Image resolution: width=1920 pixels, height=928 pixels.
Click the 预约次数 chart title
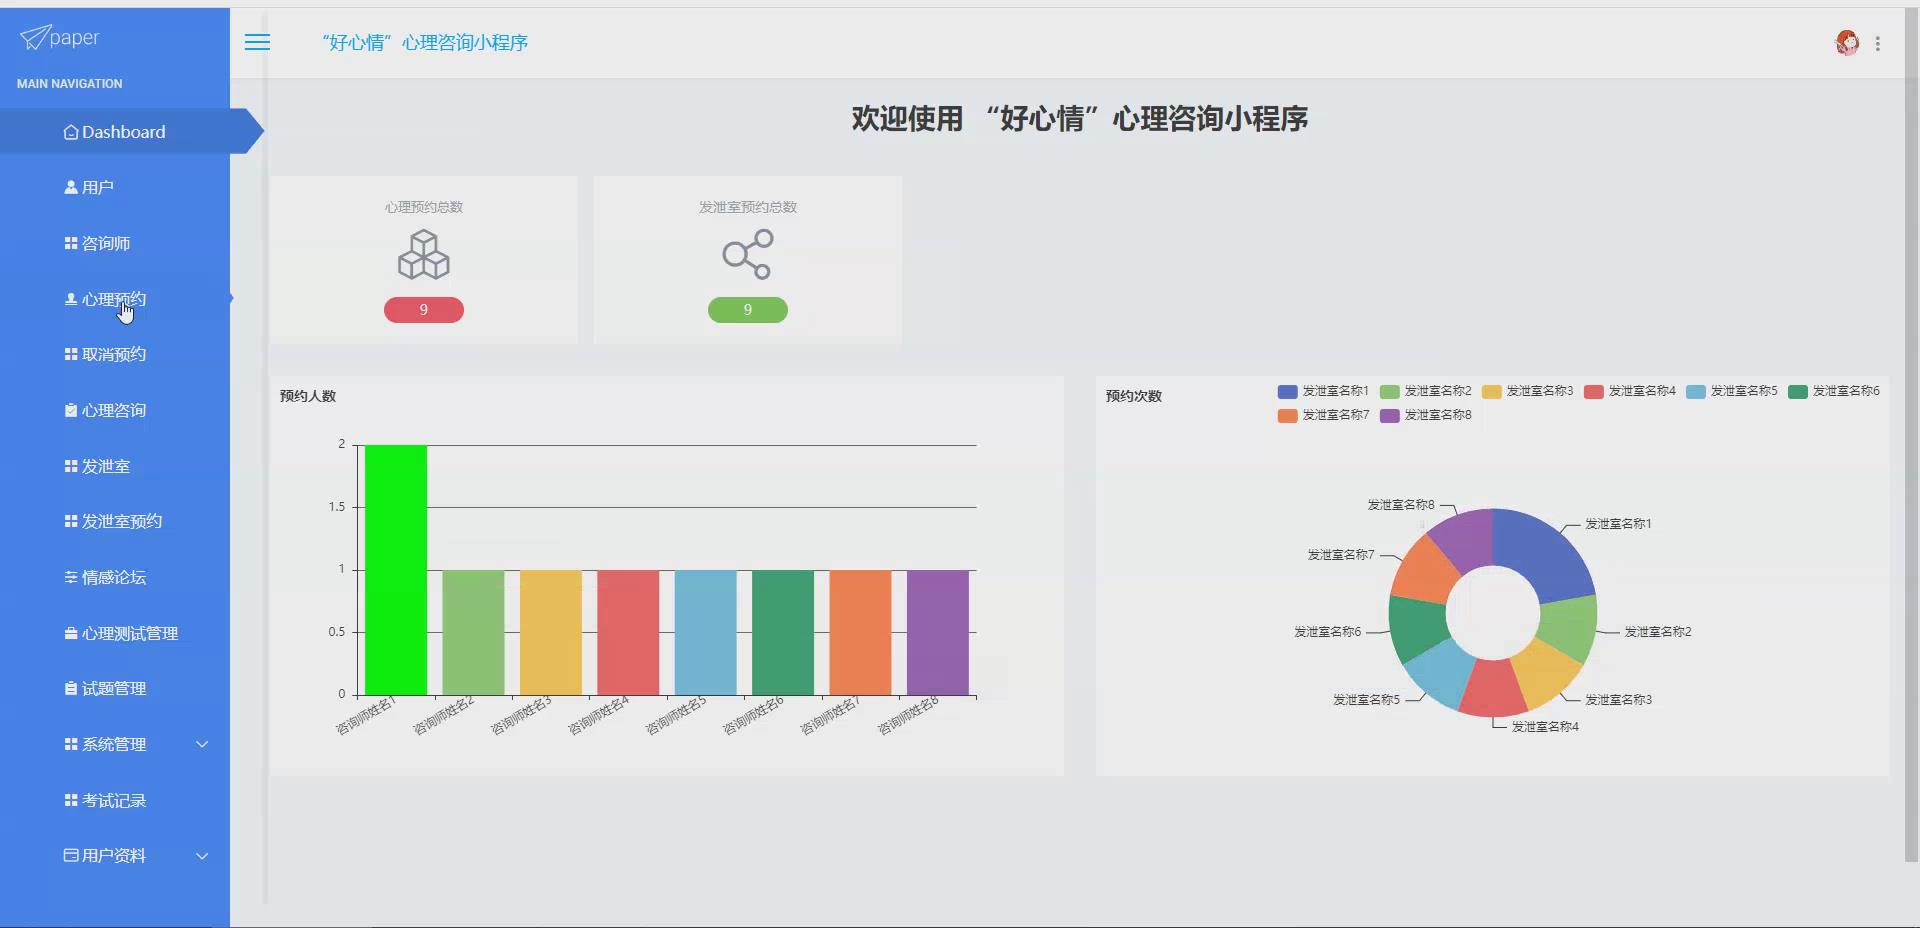click(x=1134, y=396)
